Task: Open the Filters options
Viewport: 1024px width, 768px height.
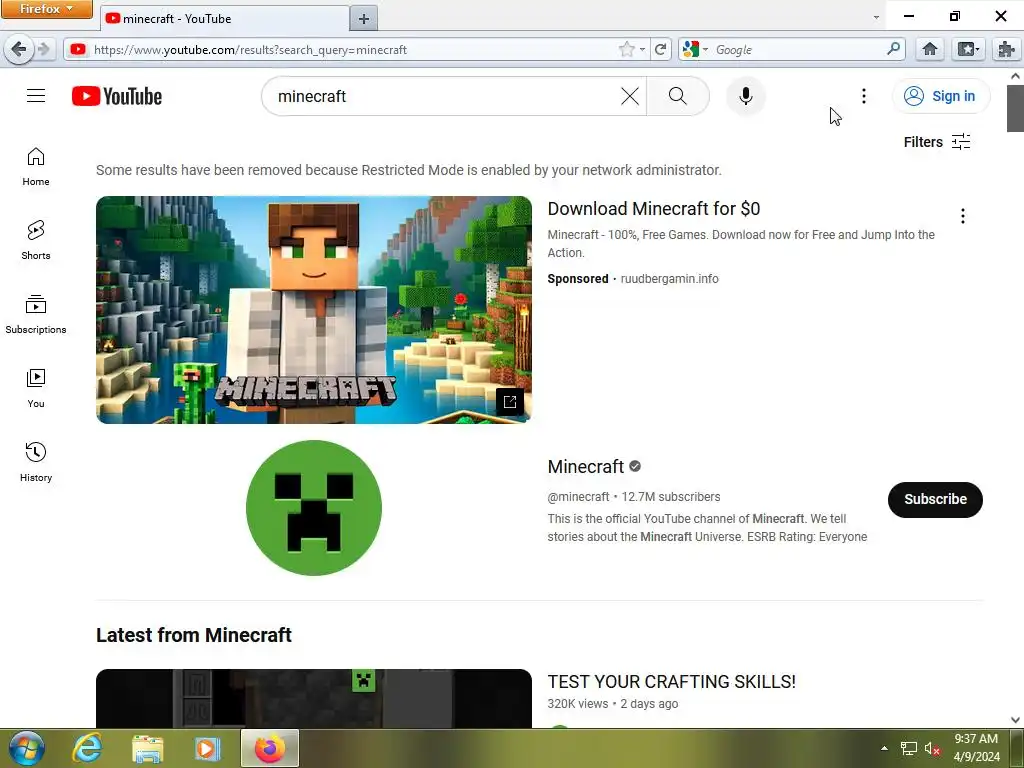Action: pos(936,142)
